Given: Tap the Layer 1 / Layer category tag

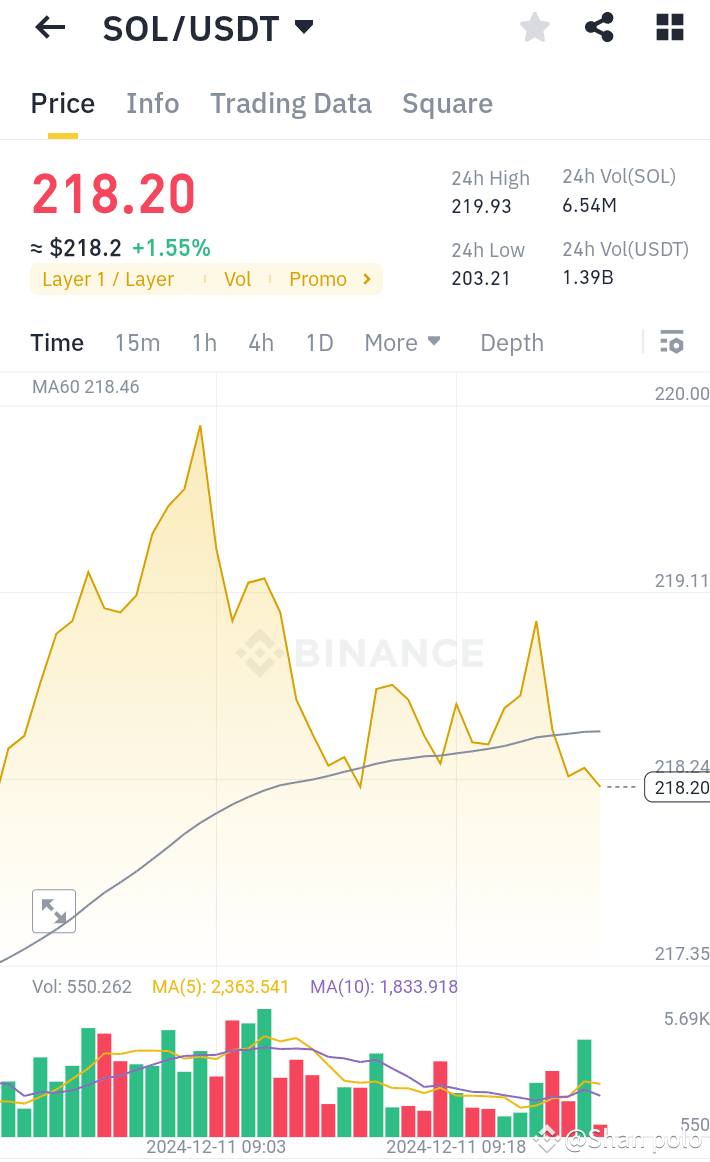Looking at the screenshot, I should coord(107,279).
